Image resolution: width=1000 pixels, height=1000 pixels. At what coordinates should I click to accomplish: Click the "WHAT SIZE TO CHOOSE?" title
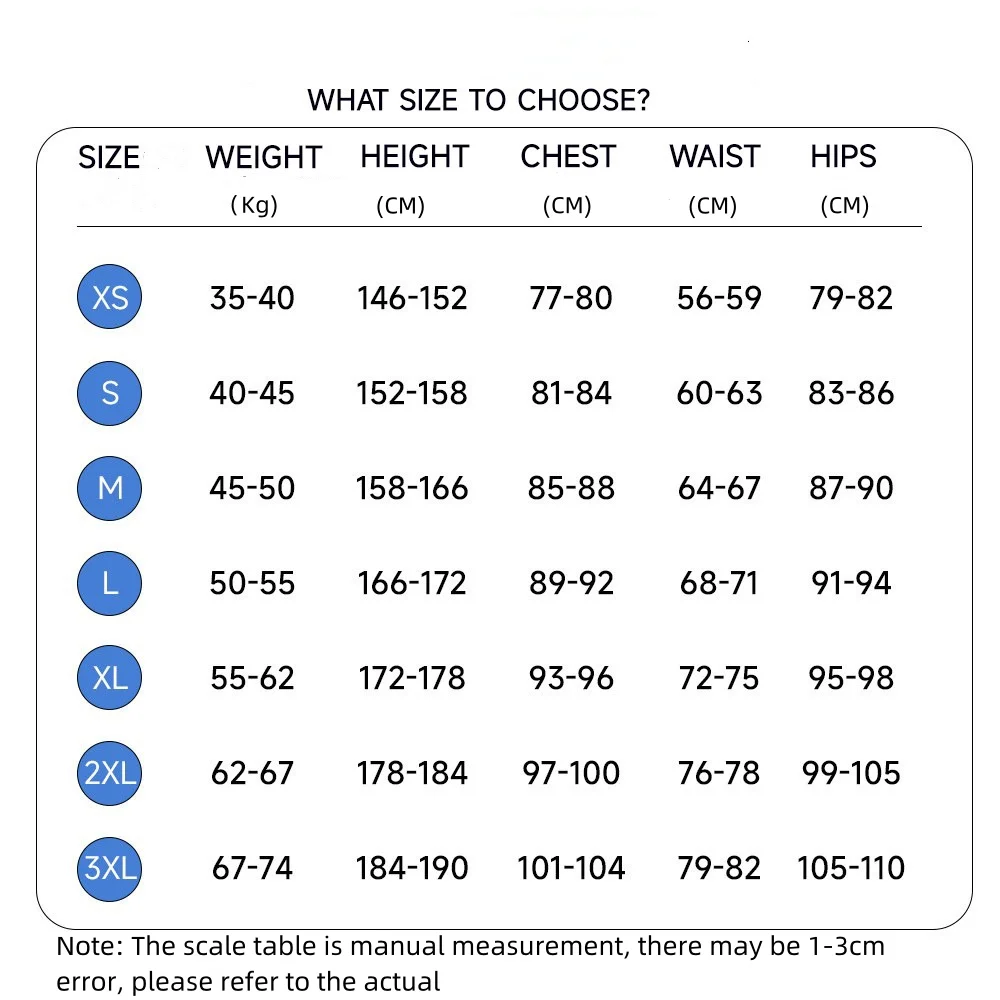click(x=479, y=100)
